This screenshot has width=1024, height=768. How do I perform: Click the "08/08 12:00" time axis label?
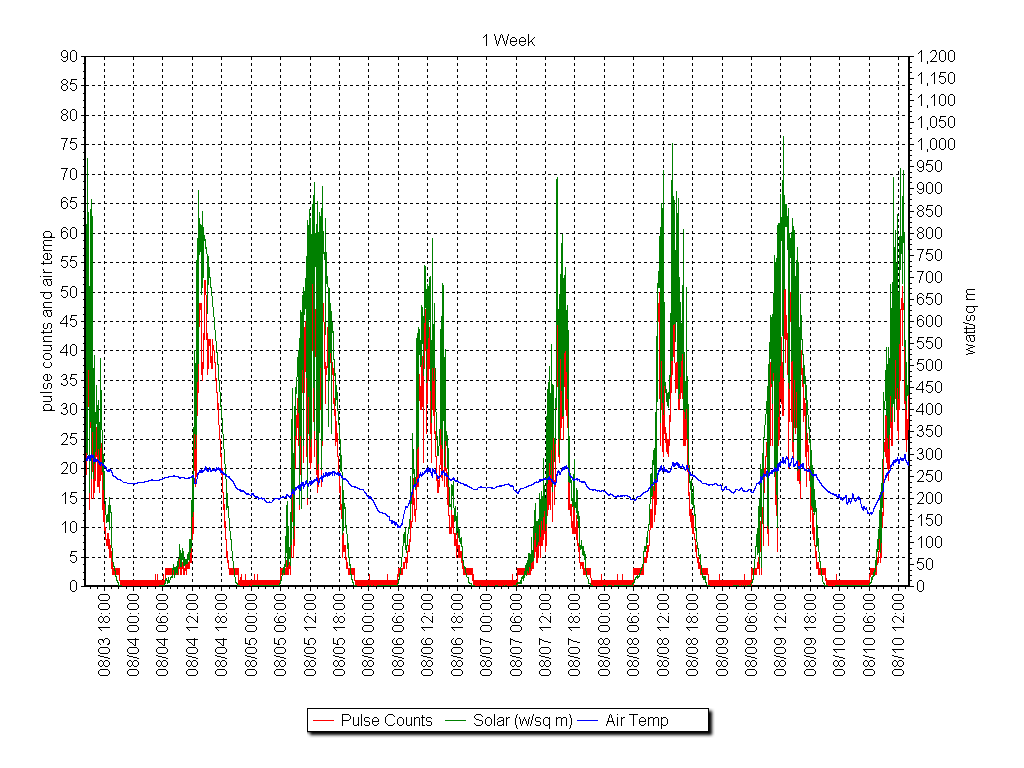(x=663, y=635)
